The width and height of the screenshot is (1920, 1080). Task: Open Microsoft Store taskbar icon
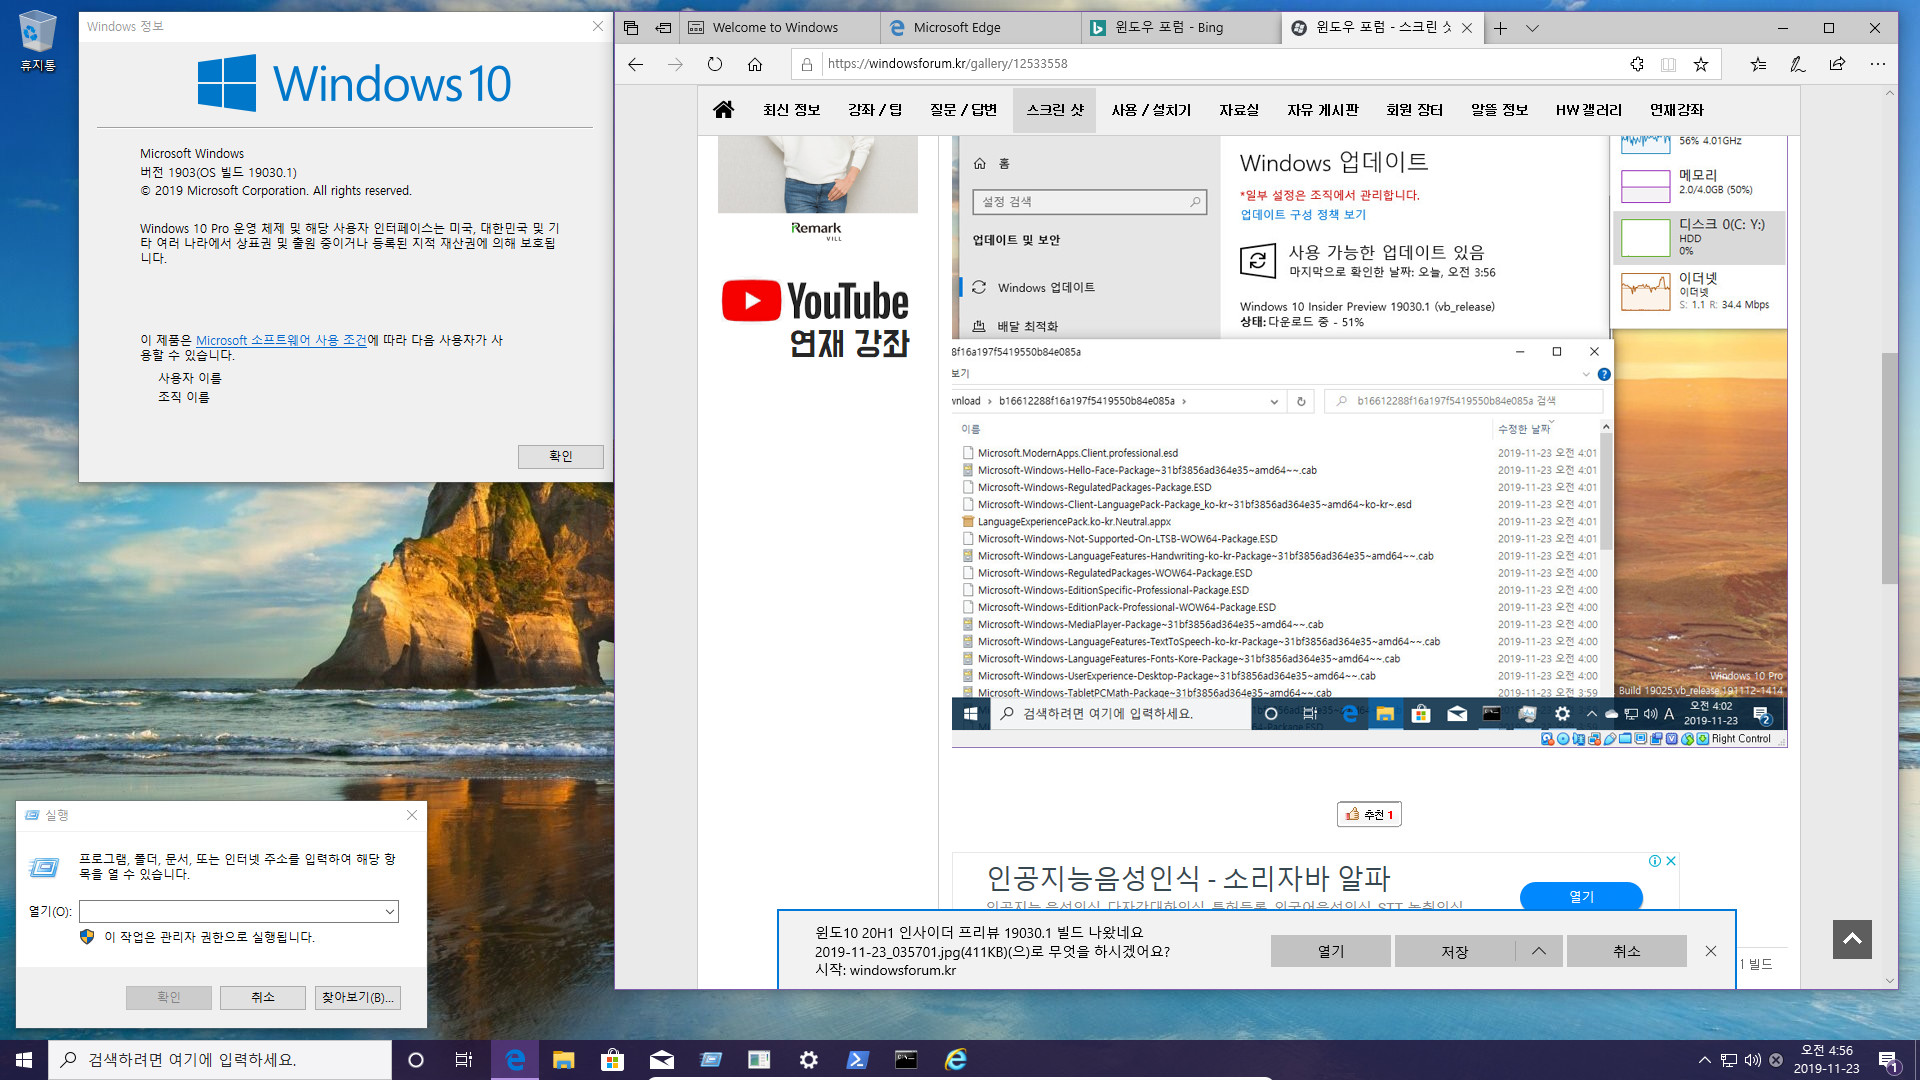pyautogui.click(x=612, y=1060)
